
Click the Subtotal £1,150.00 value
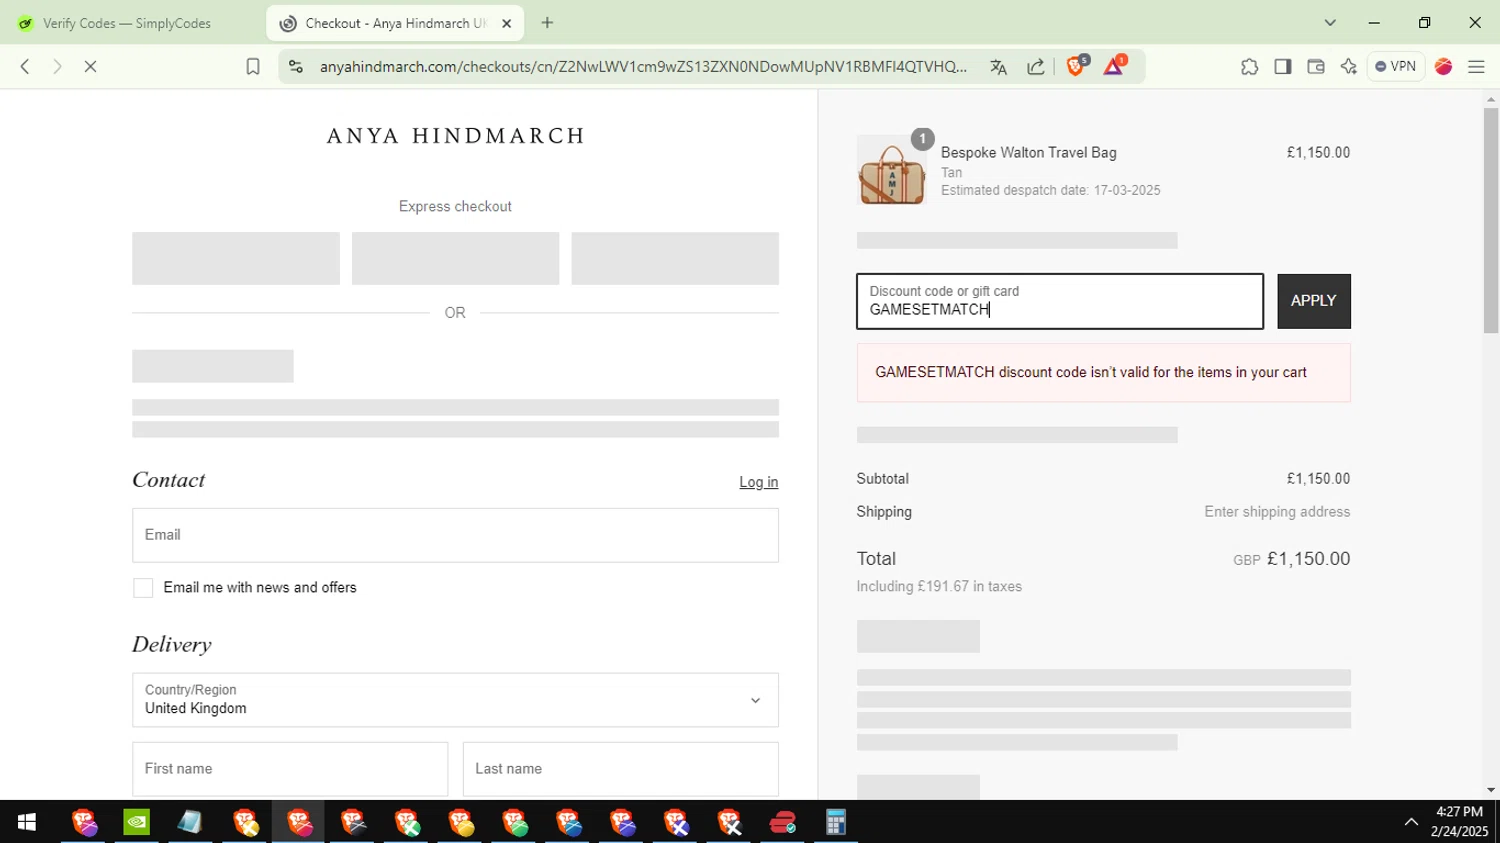click(x=1318, y=479)
